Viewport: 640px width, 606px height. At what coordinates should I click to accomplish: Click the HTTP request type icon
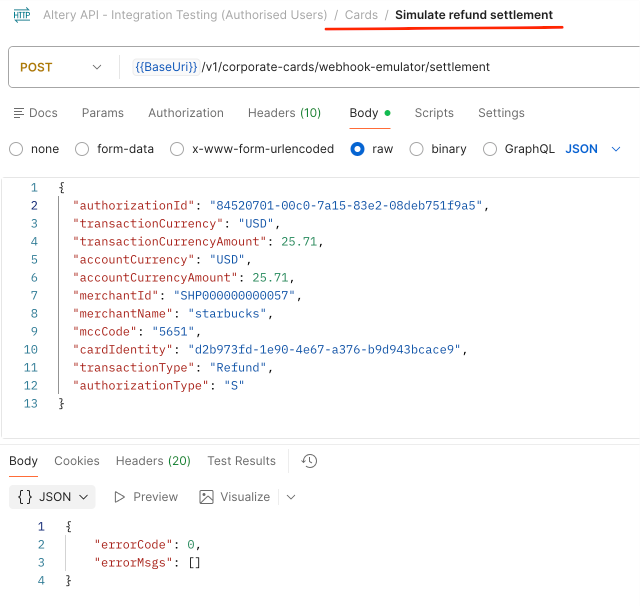tap(22, 15)
